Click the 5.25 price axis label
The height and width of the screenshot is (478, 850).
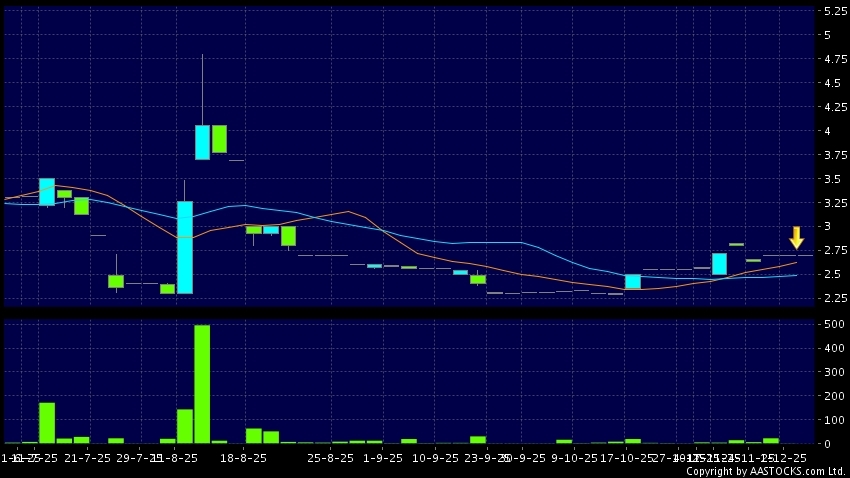(x=832, y=11)
